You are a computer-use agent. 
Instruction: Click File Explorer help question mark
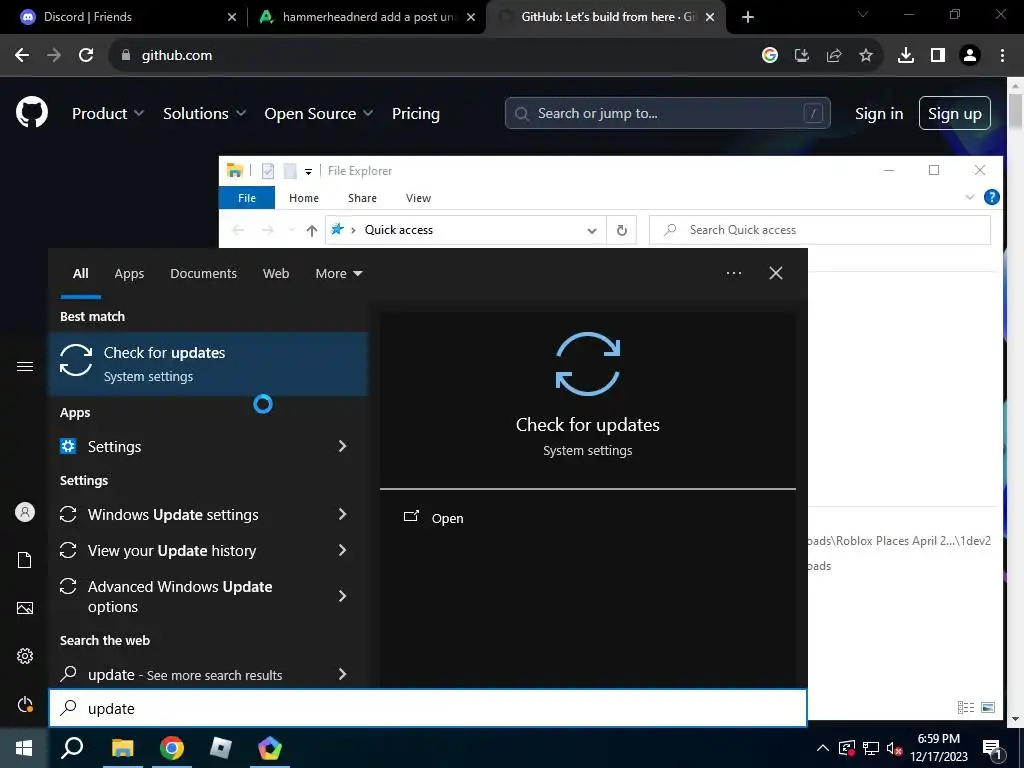(x=991, y=197)
